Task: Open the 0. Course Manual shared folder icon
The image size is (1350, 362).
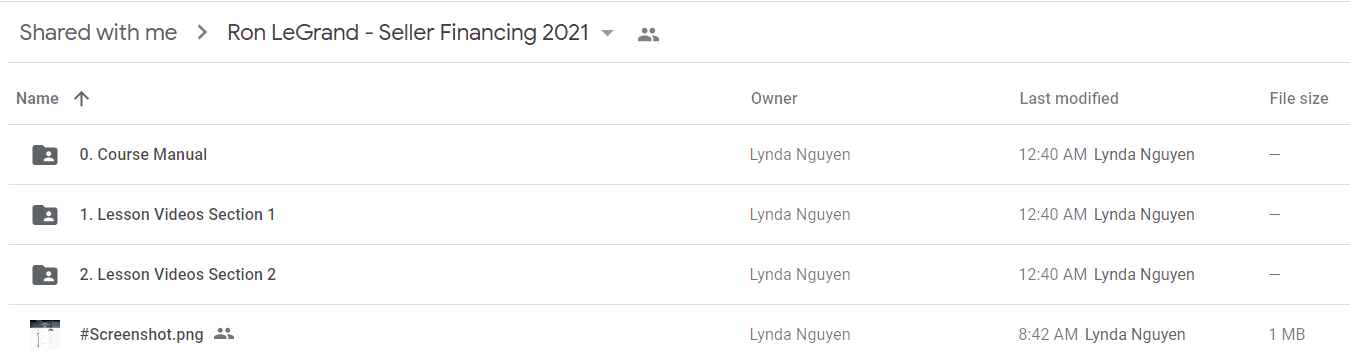Action: tap(44, 155)
